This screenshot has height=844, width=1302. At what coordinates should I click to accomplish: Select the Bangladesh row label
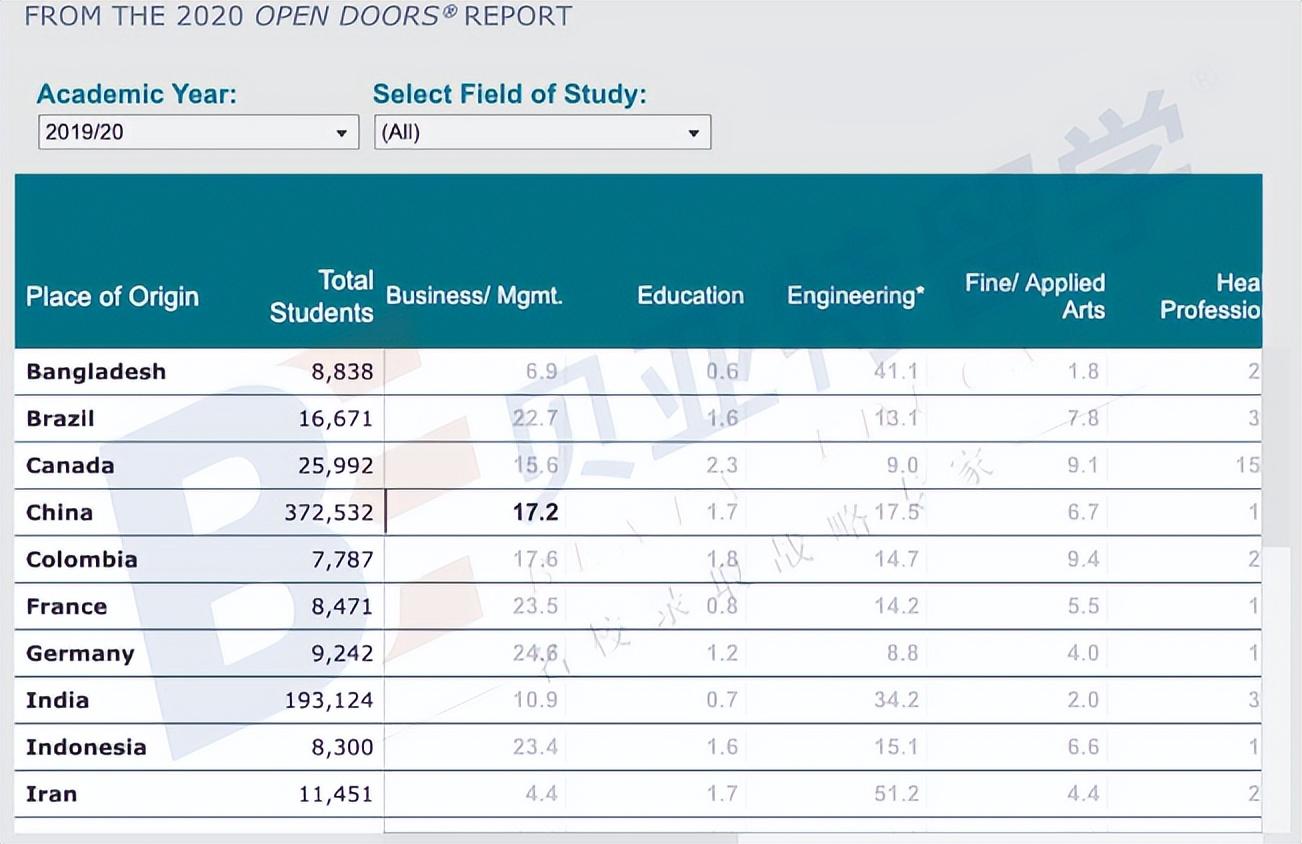(x=96, y=372)
